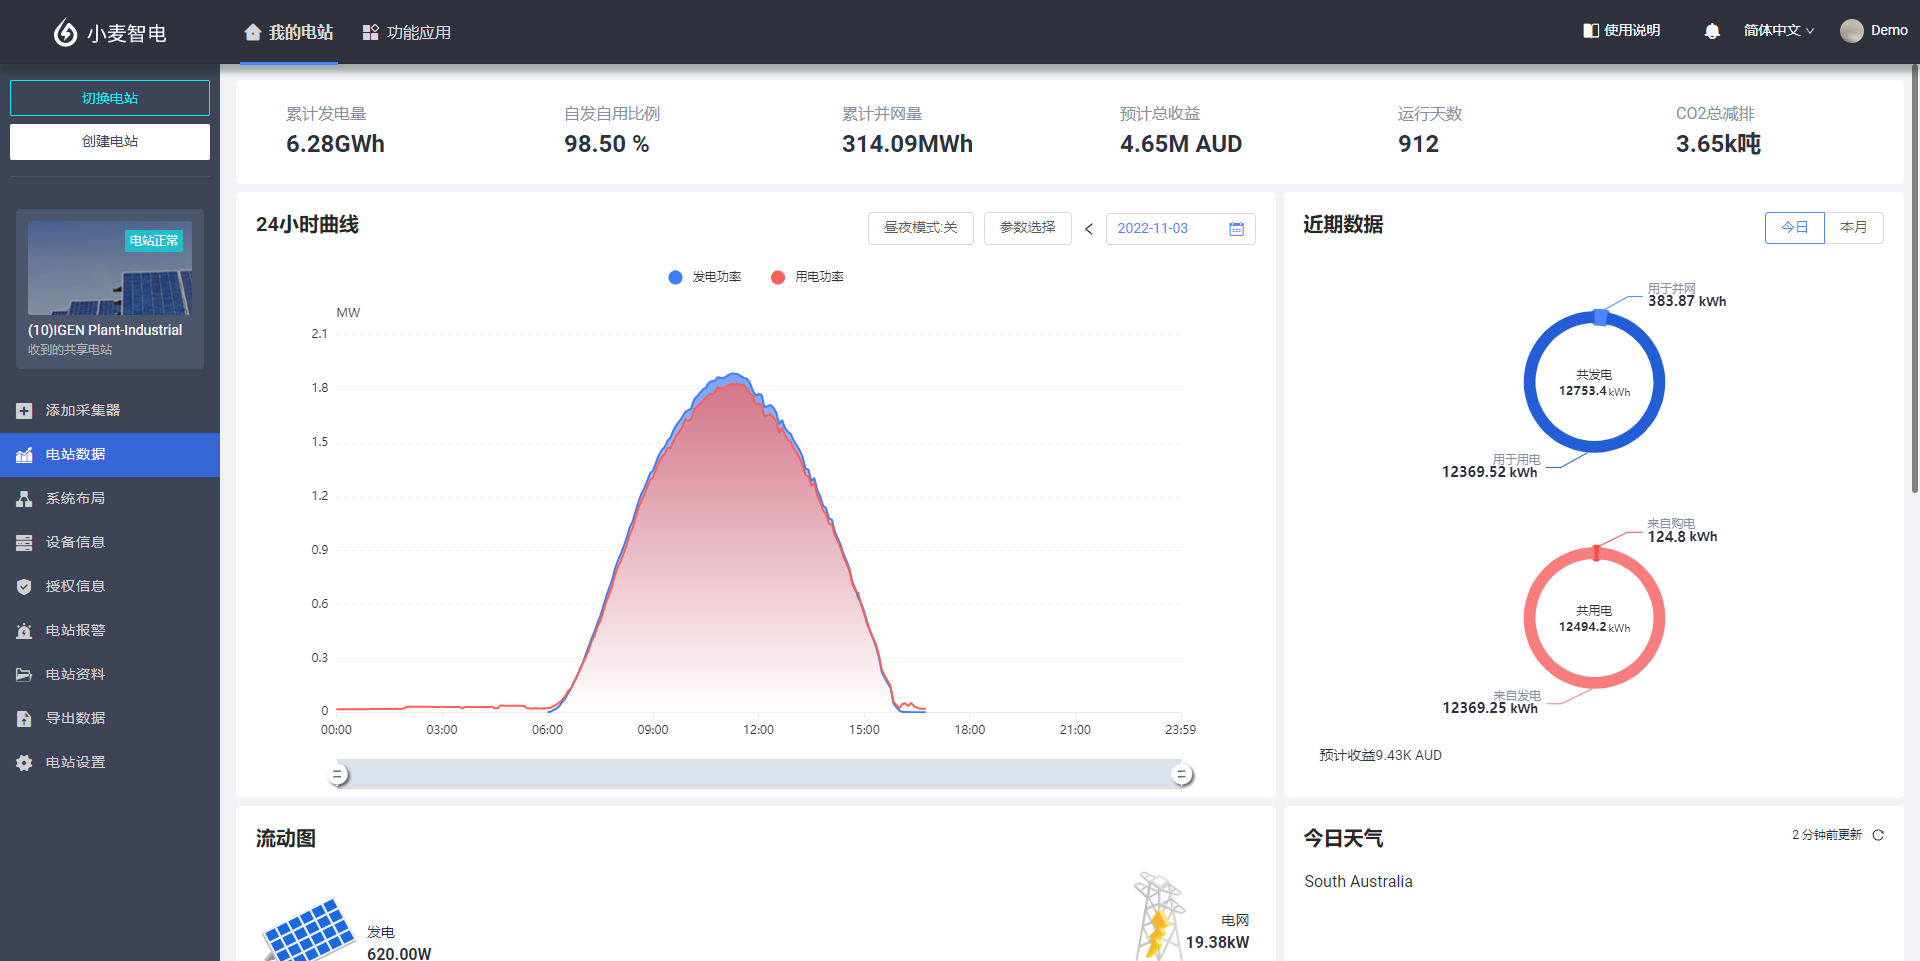This screenshot has height=961, width=1920.
Task: Click the 创建电站 button
Action: [110, 142]
